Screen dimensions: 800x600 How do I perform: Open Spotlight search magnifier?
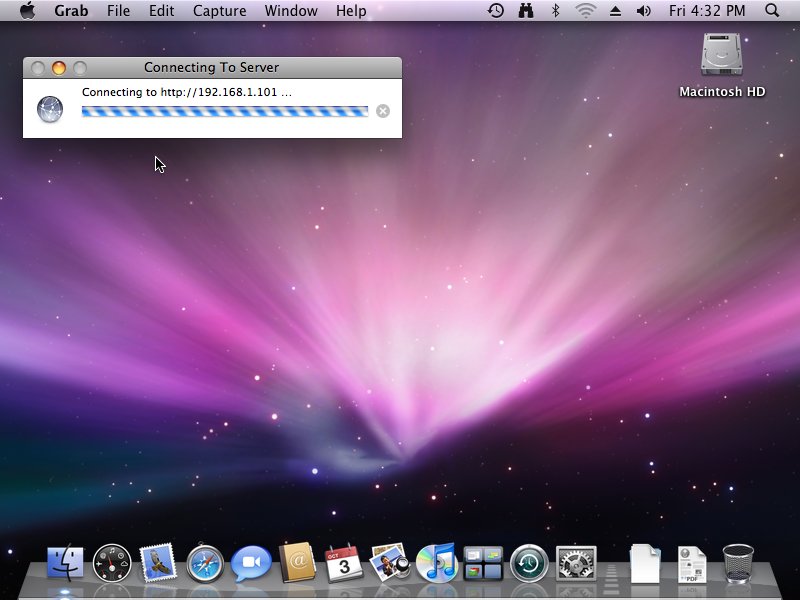[772, 11]
